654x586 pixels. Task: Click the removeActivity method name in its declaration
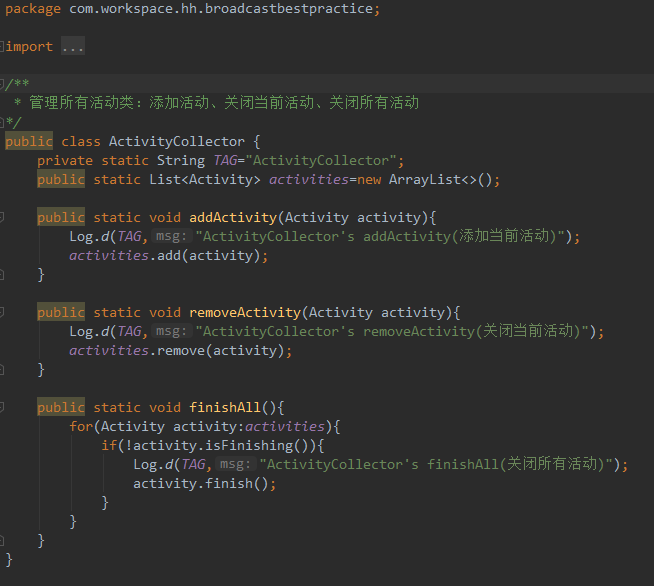pos(245,312)
